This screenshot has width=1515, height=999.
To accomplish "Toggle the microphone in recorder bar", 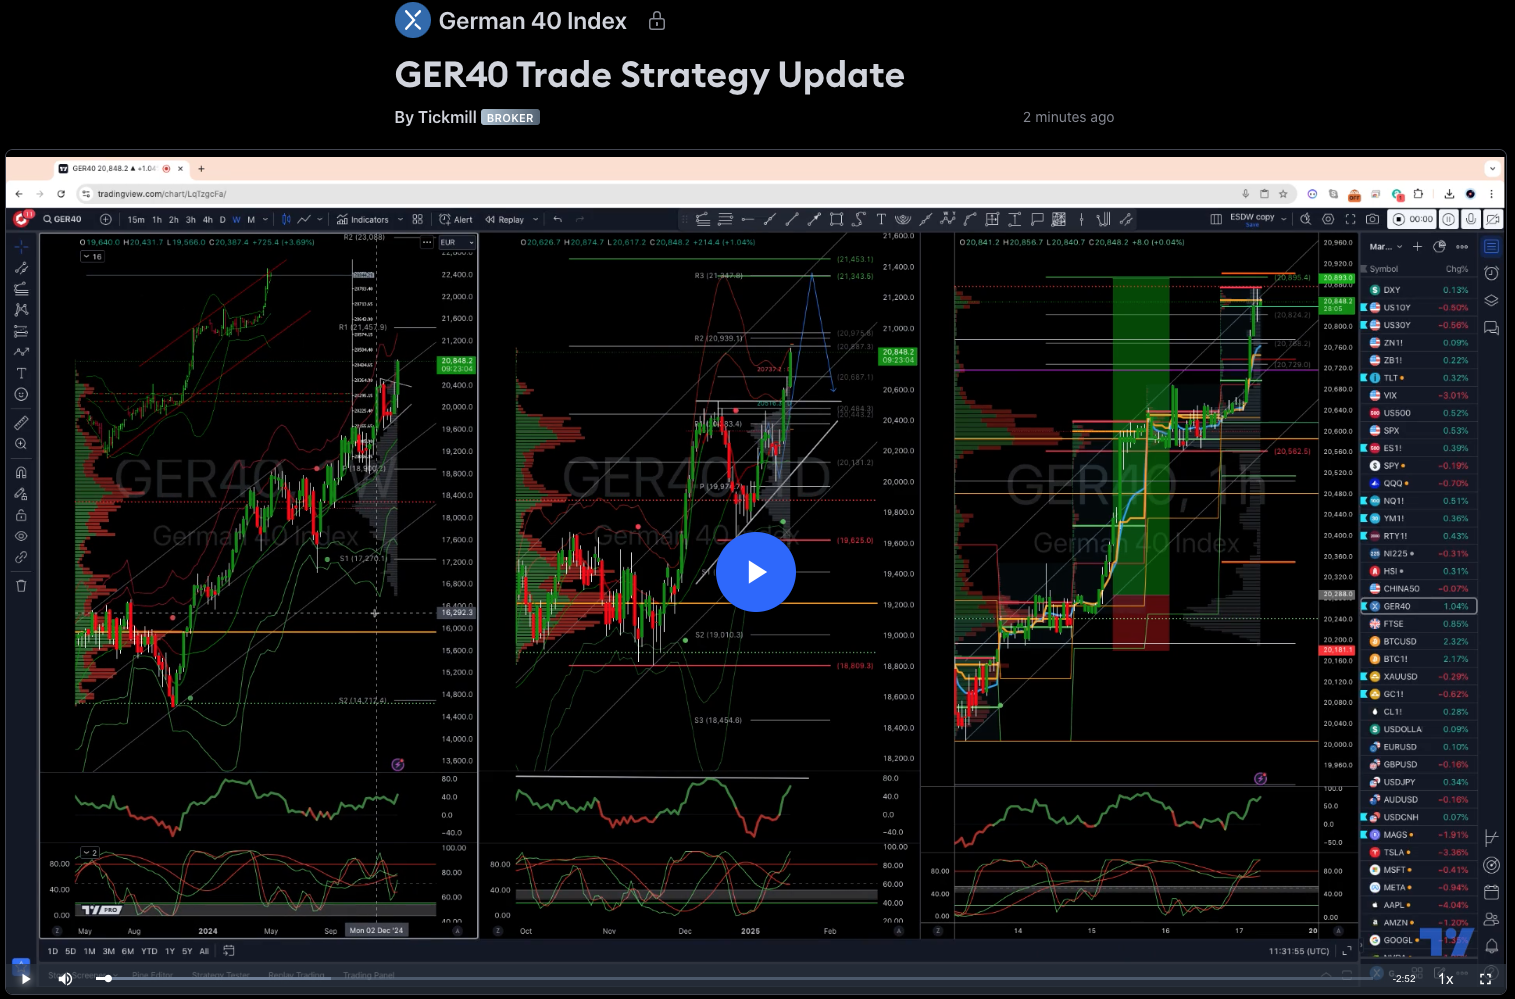I will pyautogui.click(x=1470, y=219).
